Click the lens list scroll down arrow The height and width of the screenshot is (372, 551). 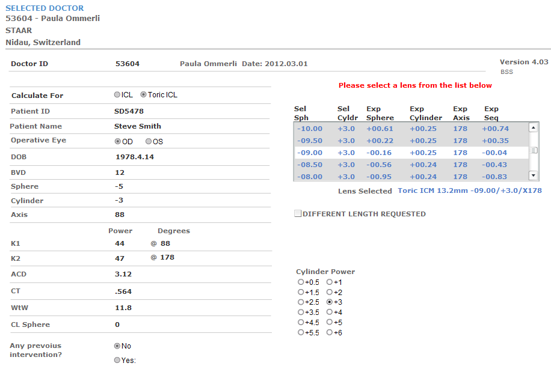coord(533,175)
